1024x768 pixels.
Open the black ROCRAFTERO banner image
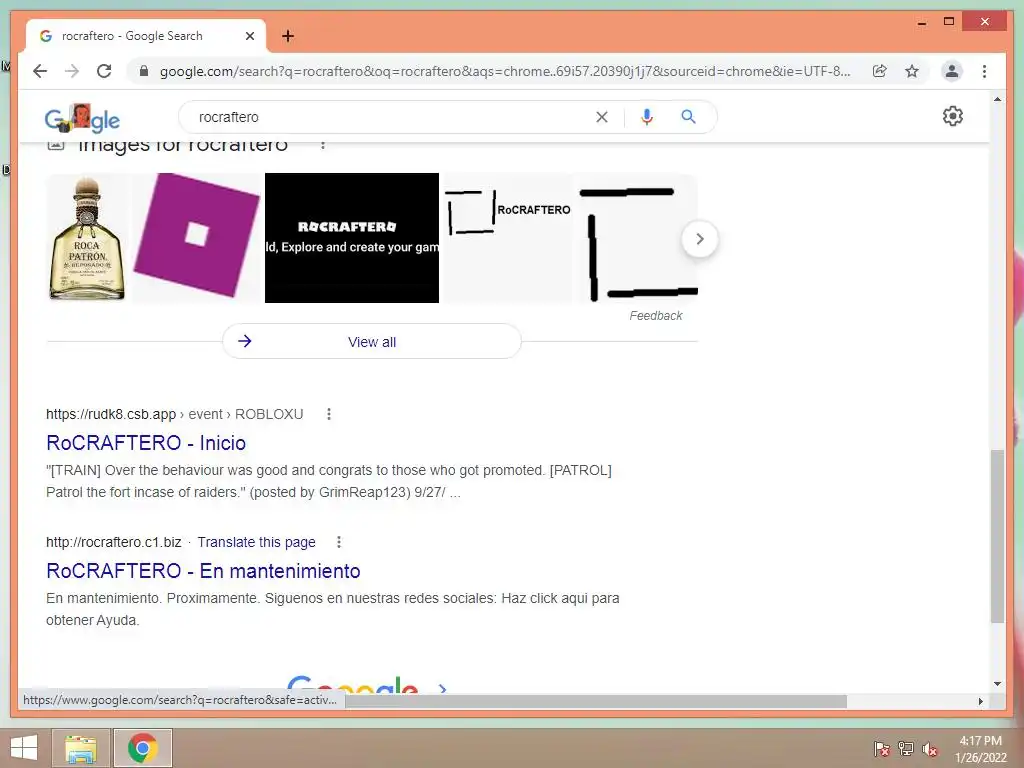(352, 238)
